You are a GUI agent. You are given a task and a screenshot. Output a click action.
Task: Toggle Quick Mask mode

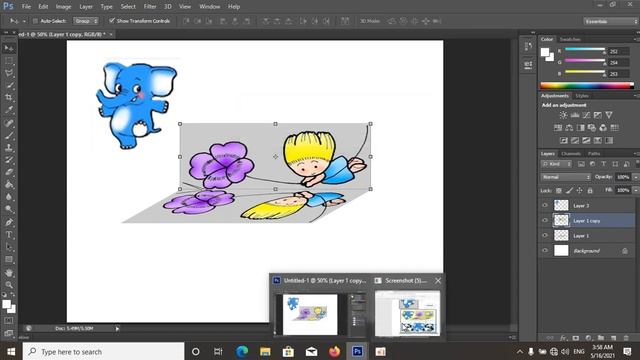(9, 321)
